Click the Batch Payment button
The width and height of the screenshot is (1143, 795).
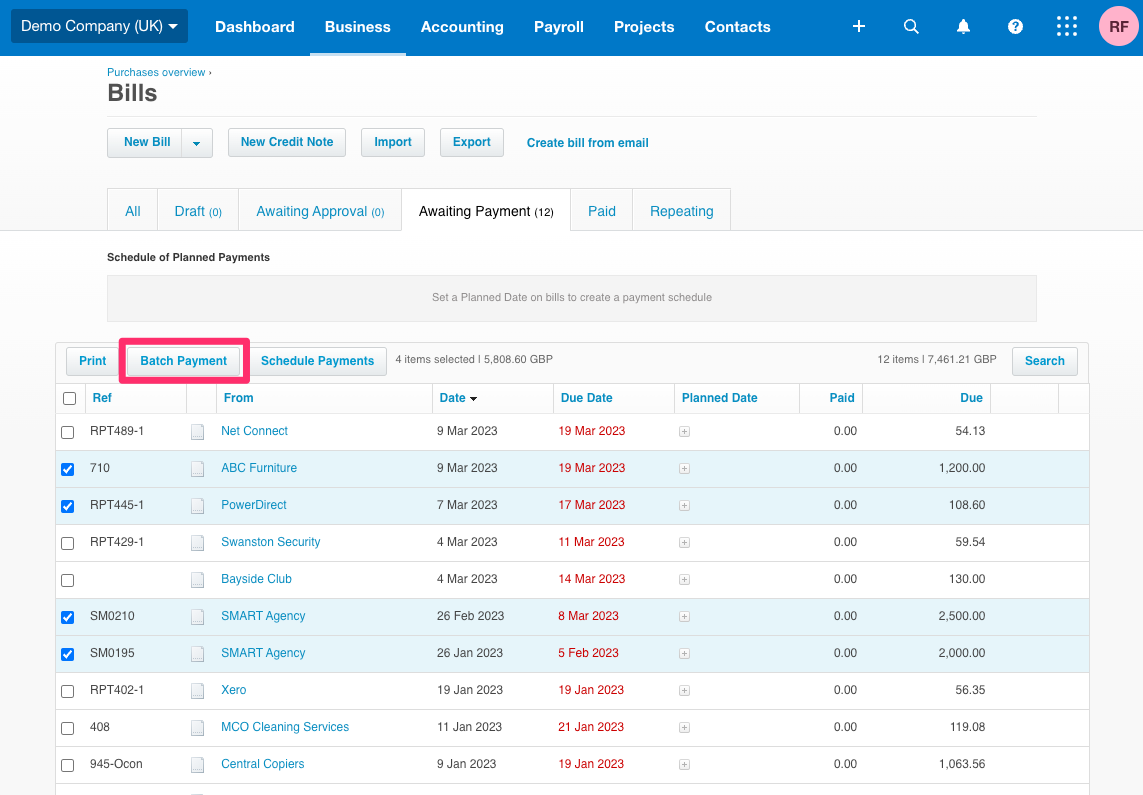pyautogui.click(x=183, y=360)
